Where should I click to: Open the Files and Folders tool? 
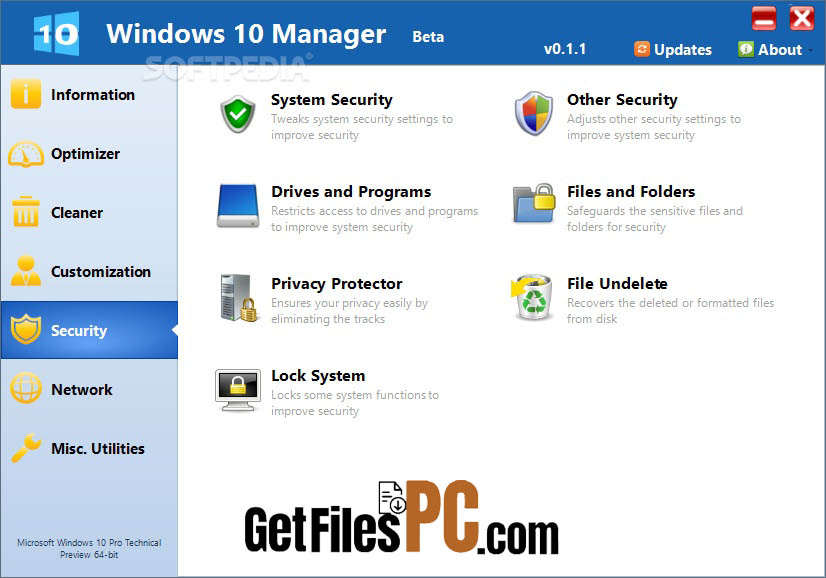coord(631,192)
